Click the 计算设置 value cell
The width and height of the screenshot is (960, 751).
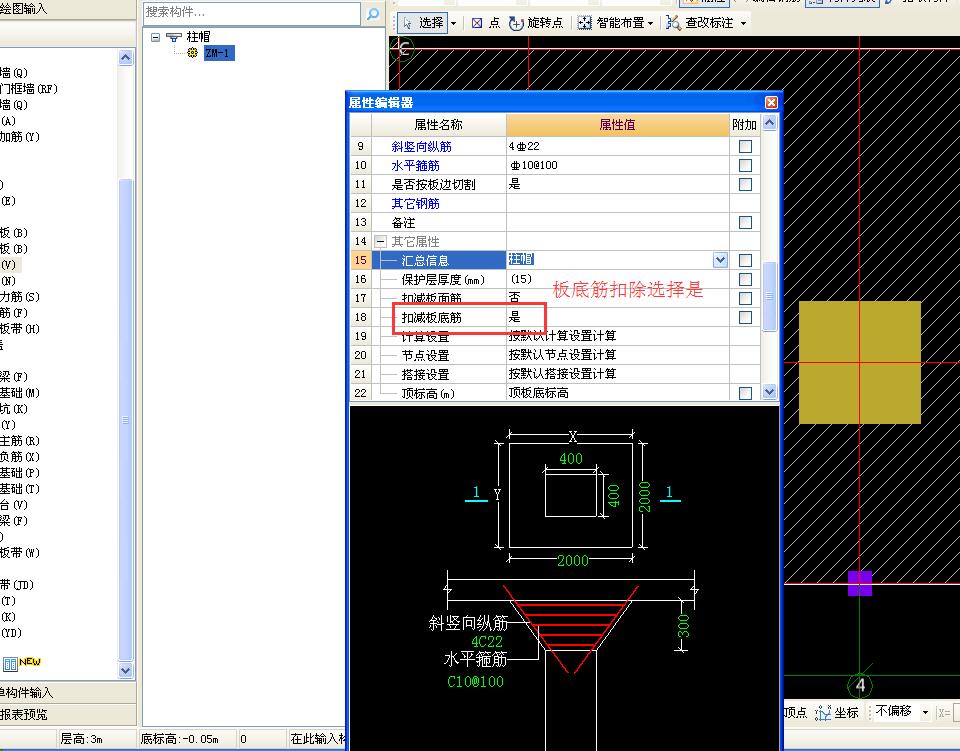coord(618,336)
